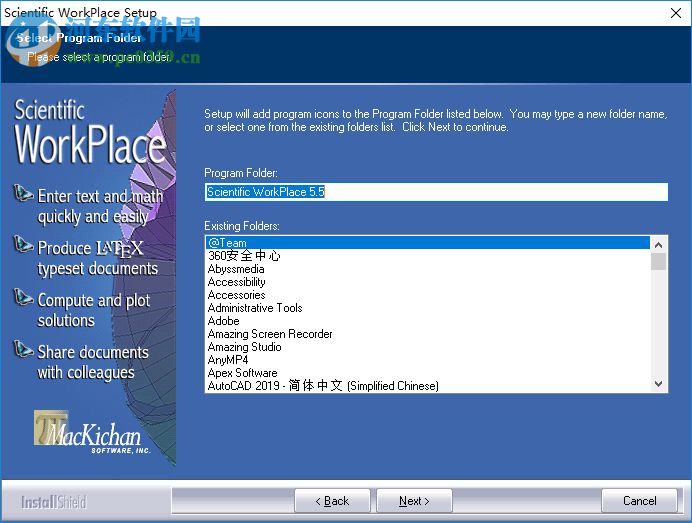
Task: Focus the Program Folder text field
Action: click(x=436, y=192)
